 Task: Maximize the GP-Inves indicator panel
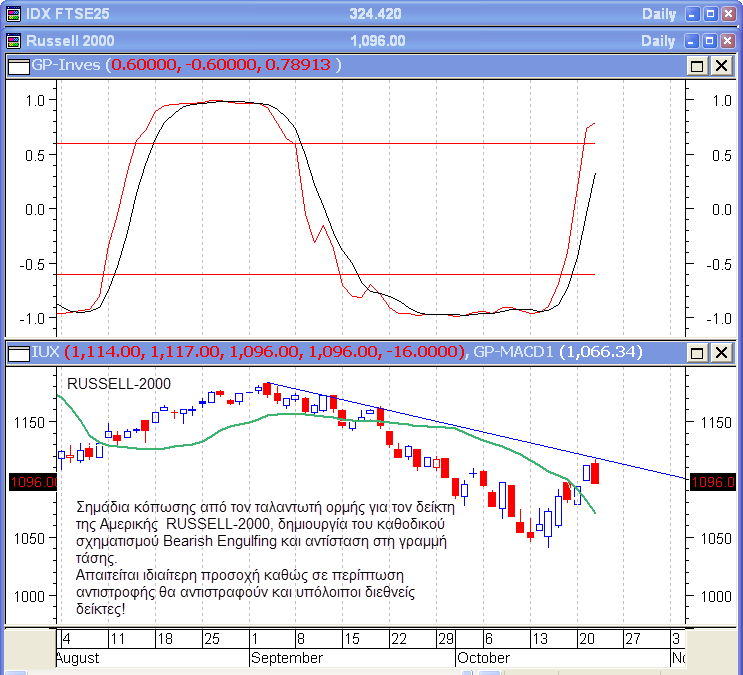point(697,65)
